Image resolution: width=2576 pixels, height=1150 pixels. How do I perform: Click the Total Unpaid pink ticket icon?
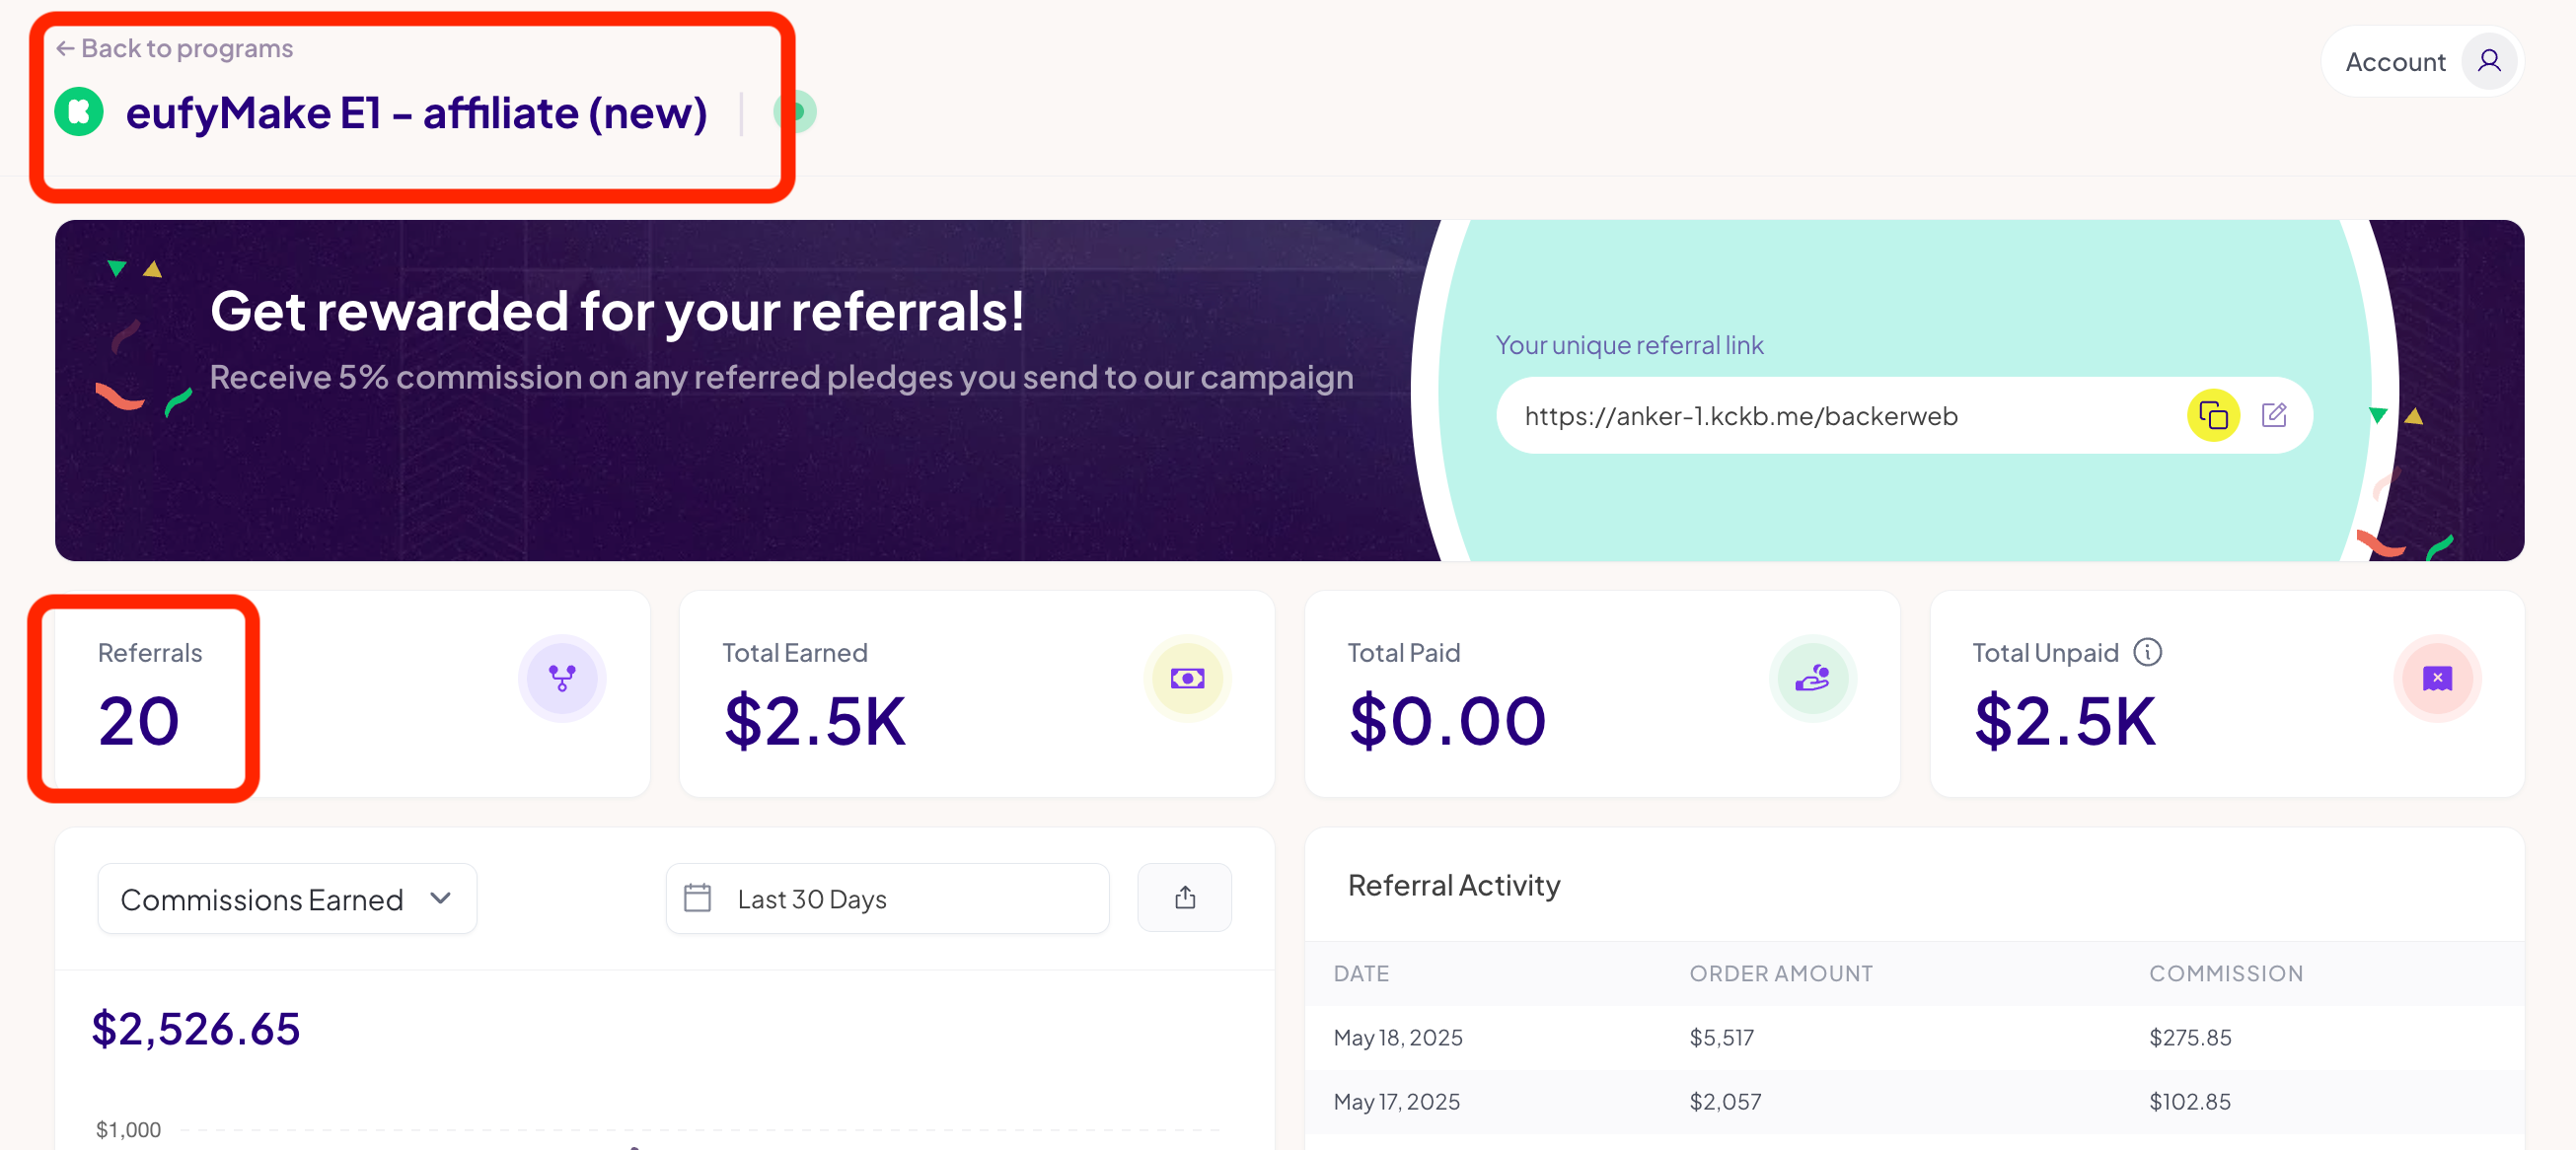2437,678
